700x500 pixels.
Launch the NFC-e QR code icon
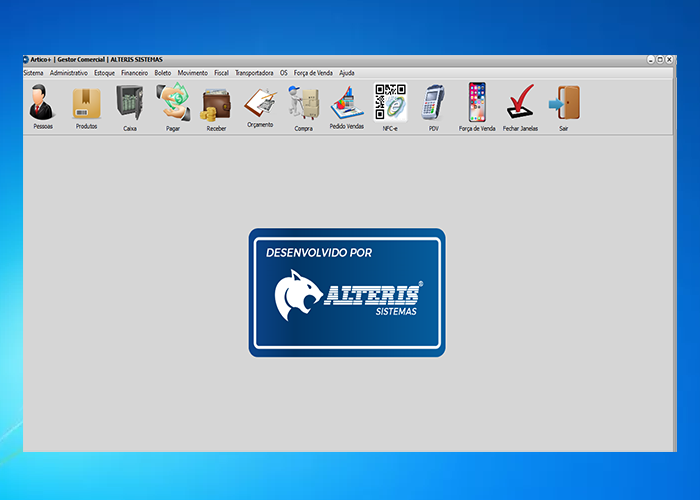coord(390,102)
